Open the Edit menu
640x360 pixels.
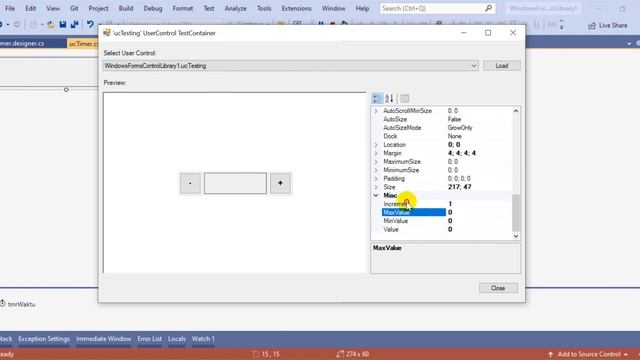(30, 8)
